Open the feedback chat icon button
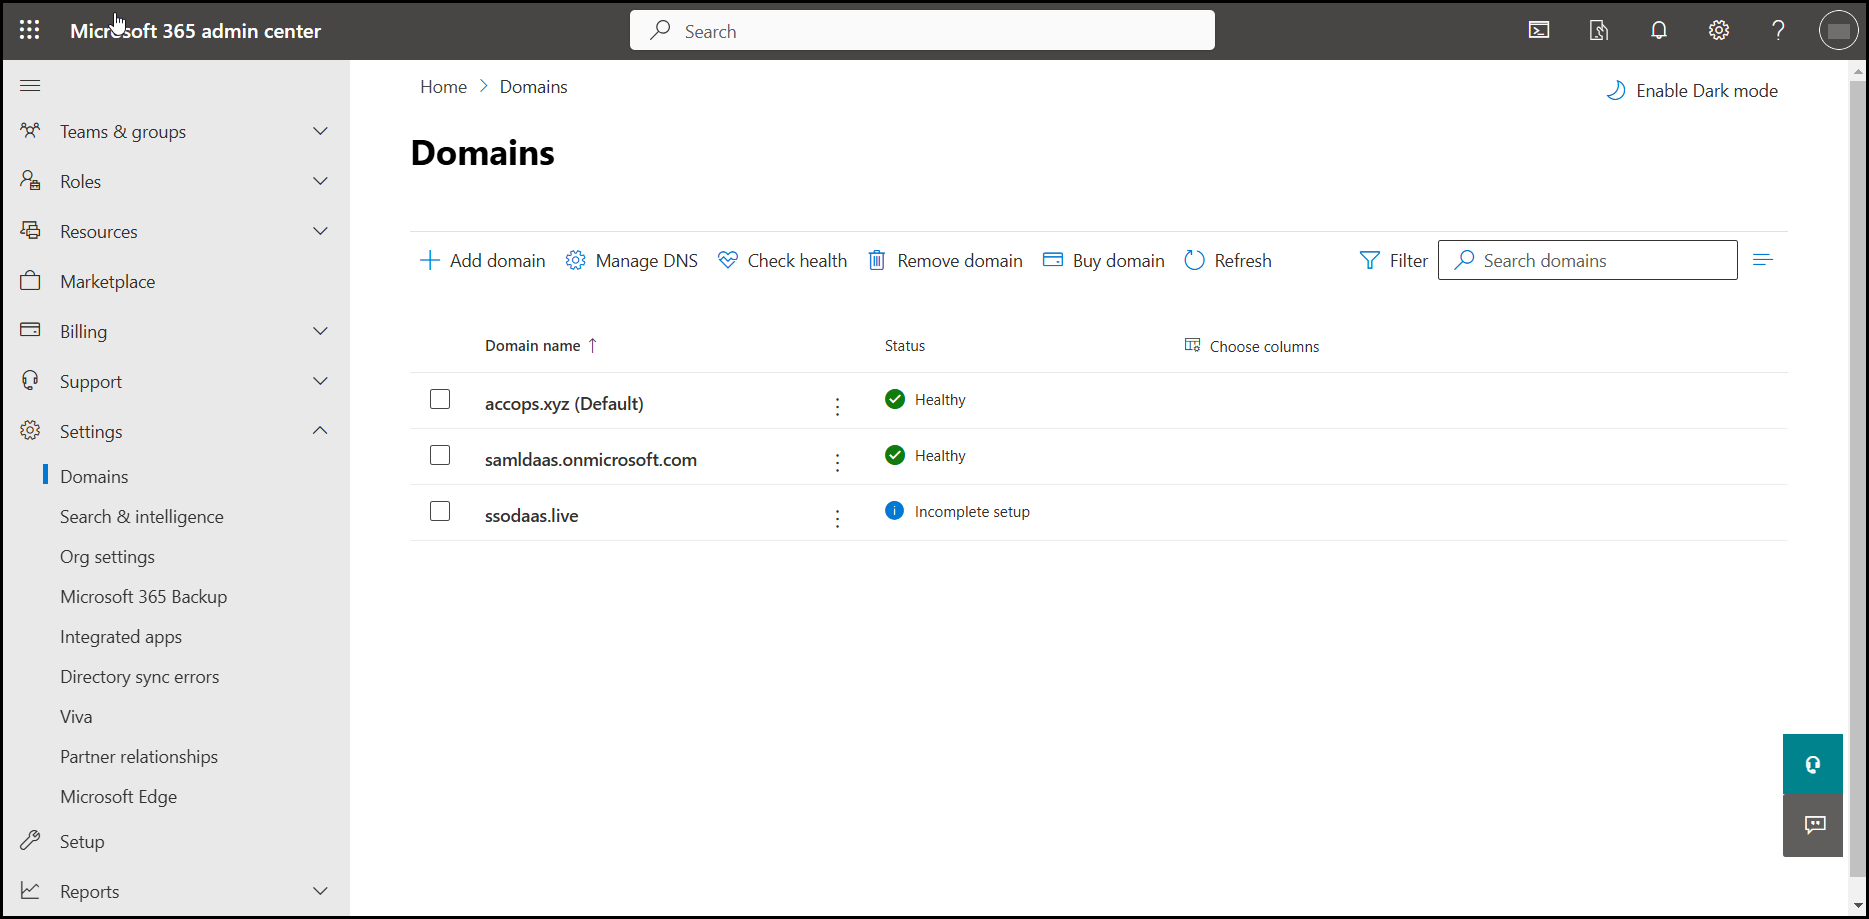1869x919 pixels. coord(1814,825)
